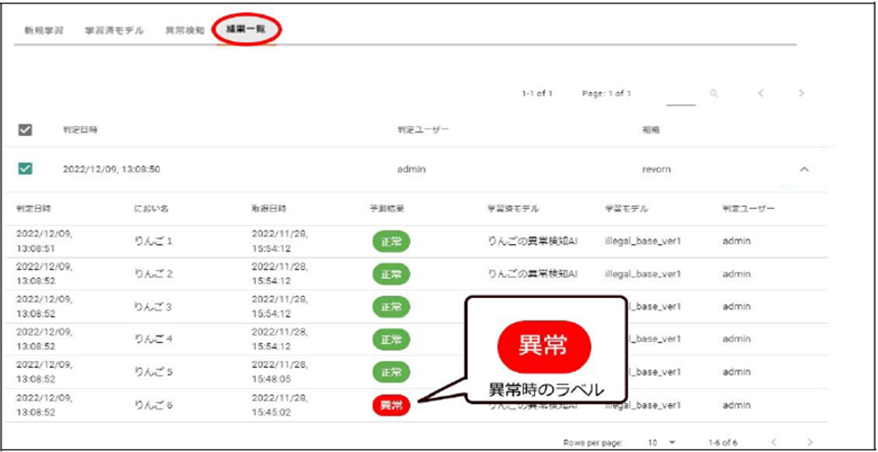Toggle the select-all checkbox in the header row
This screenshot has height=452, width=878.
coord(25,130)
